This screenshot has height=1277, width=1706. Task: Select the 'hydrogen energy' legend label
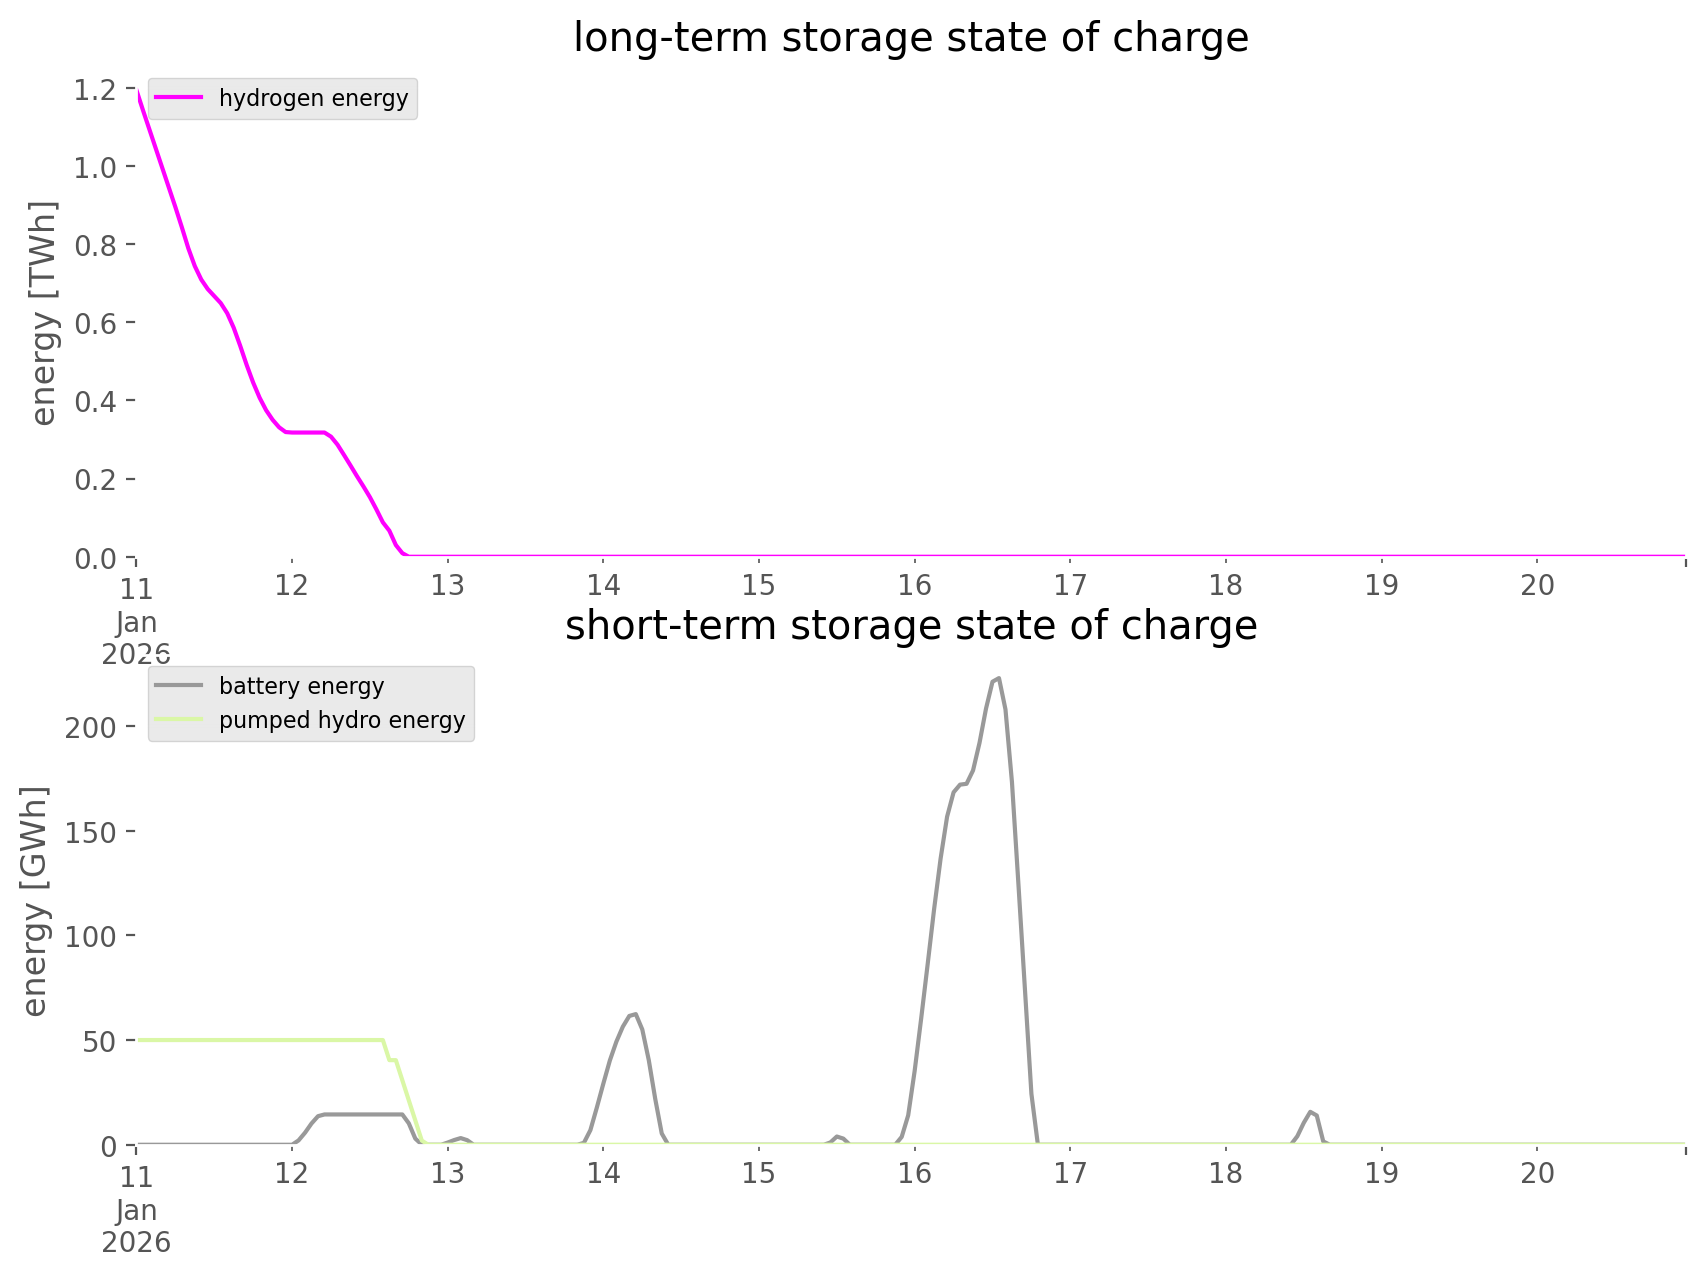click(x=313, y=98)
